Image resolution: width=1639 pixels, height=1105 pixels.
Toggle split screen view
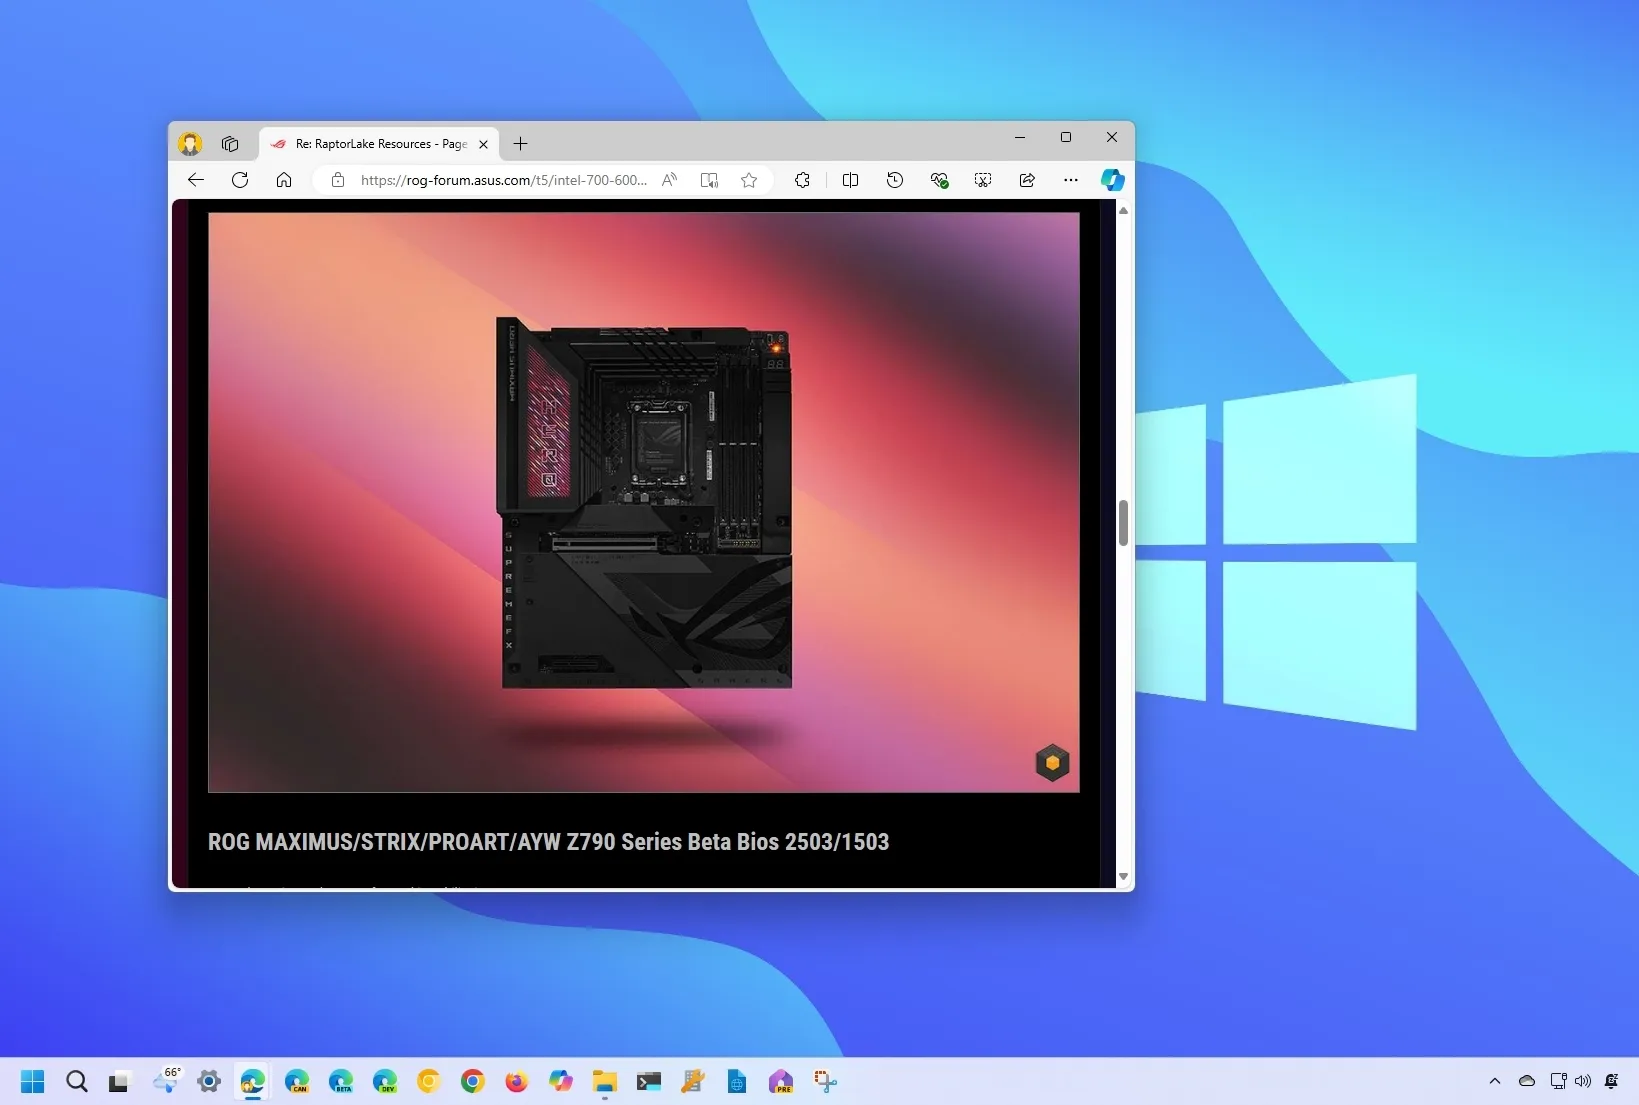(x=849, y=180)
